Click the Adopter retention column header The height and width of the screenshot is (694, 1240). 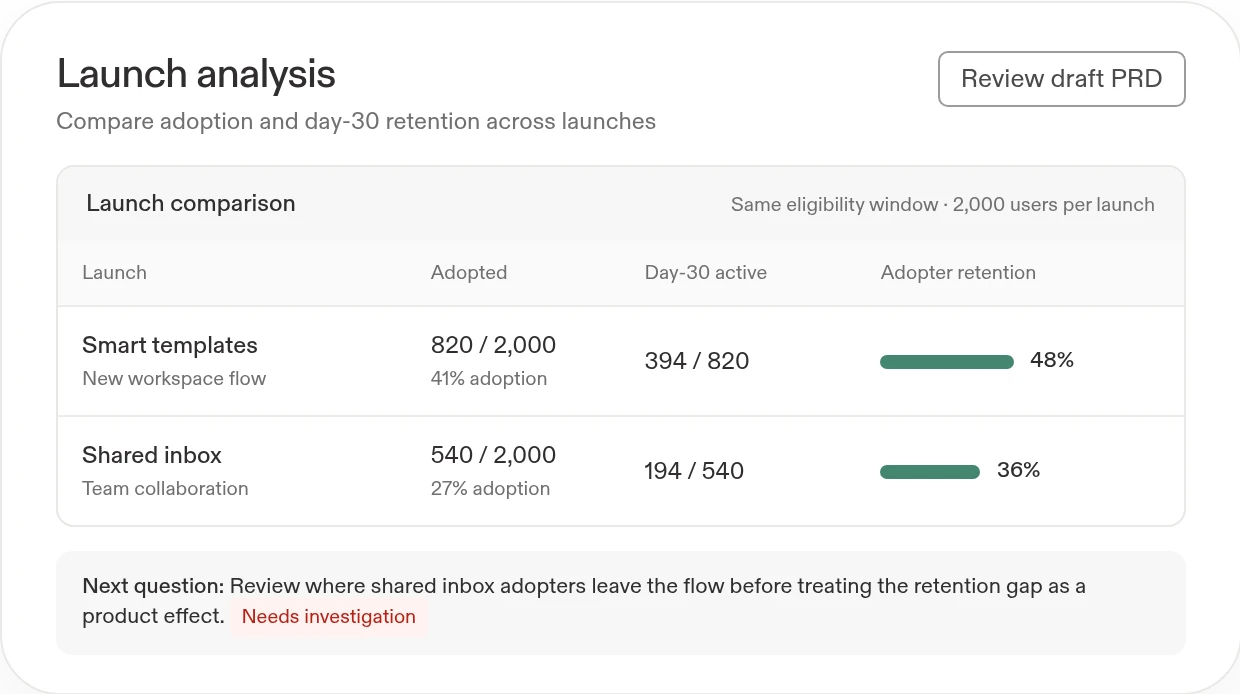(x=958, y=273)
